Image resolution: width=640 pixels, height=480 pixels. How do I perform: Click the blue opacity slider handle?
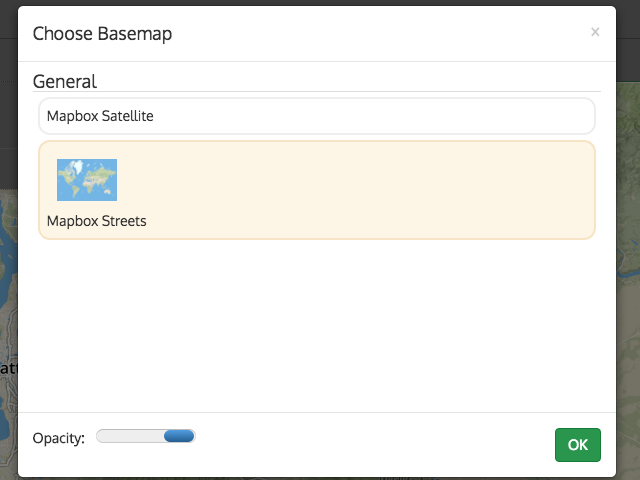[179, 436]
